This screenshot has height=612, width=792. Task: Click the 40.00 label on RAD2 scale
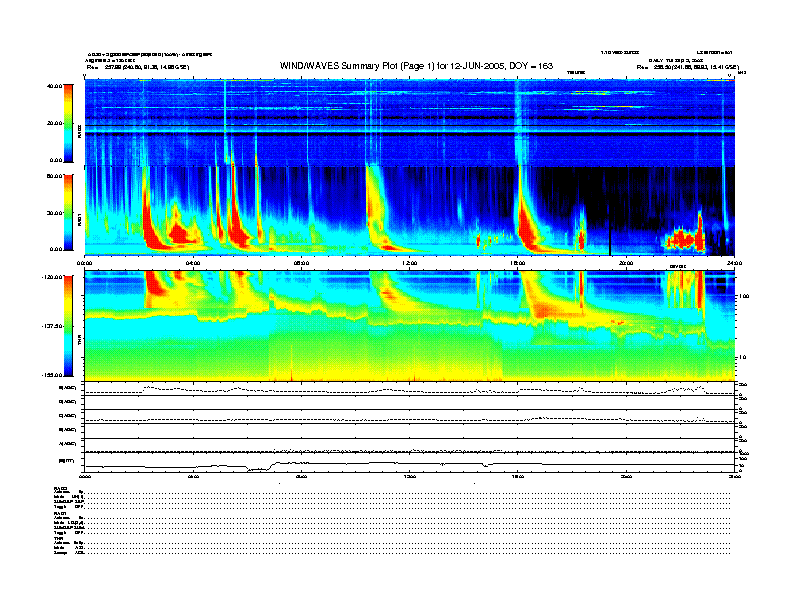pos(54,86)
